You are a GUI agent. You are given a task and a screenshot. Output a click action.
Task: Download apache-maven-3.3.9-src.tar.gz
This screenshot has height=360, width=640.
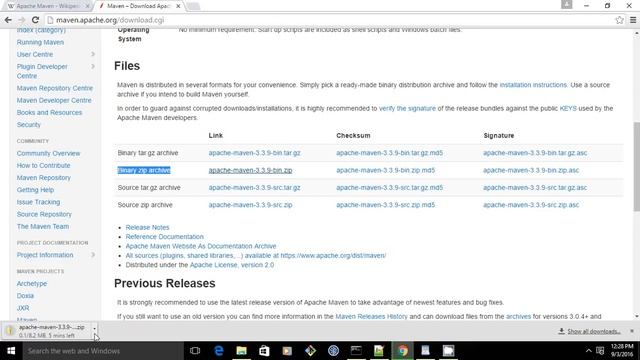(254, 188)
